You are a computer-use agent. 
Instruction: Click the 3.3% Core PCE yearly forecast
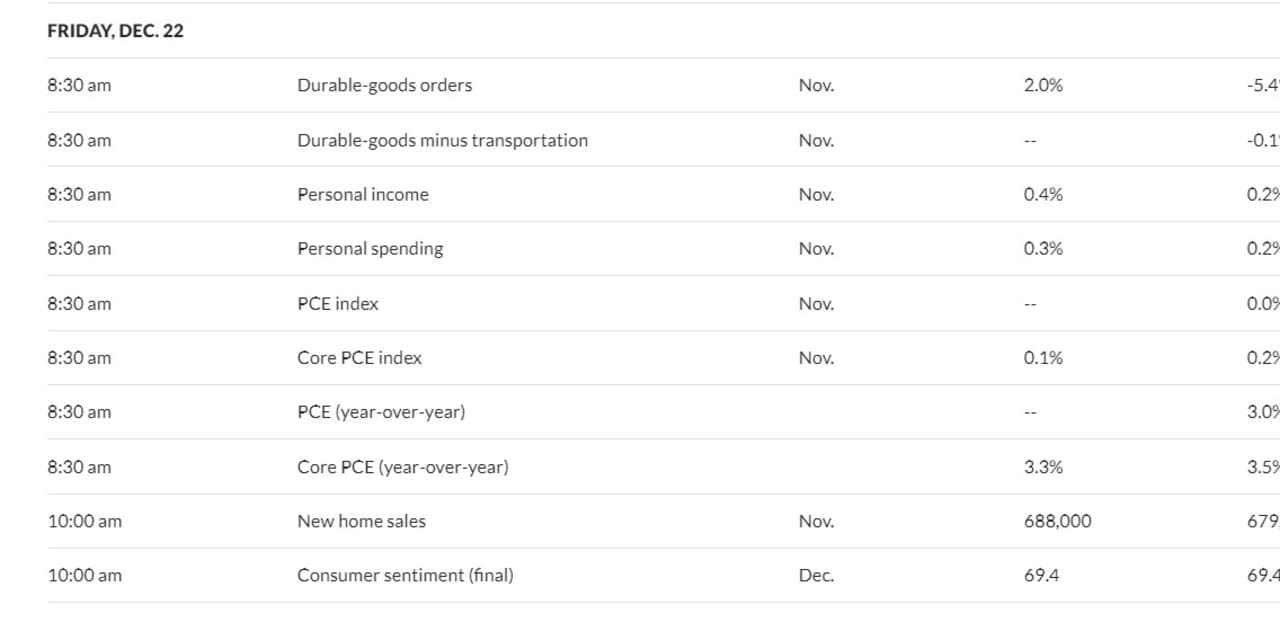click(1043, 467)
